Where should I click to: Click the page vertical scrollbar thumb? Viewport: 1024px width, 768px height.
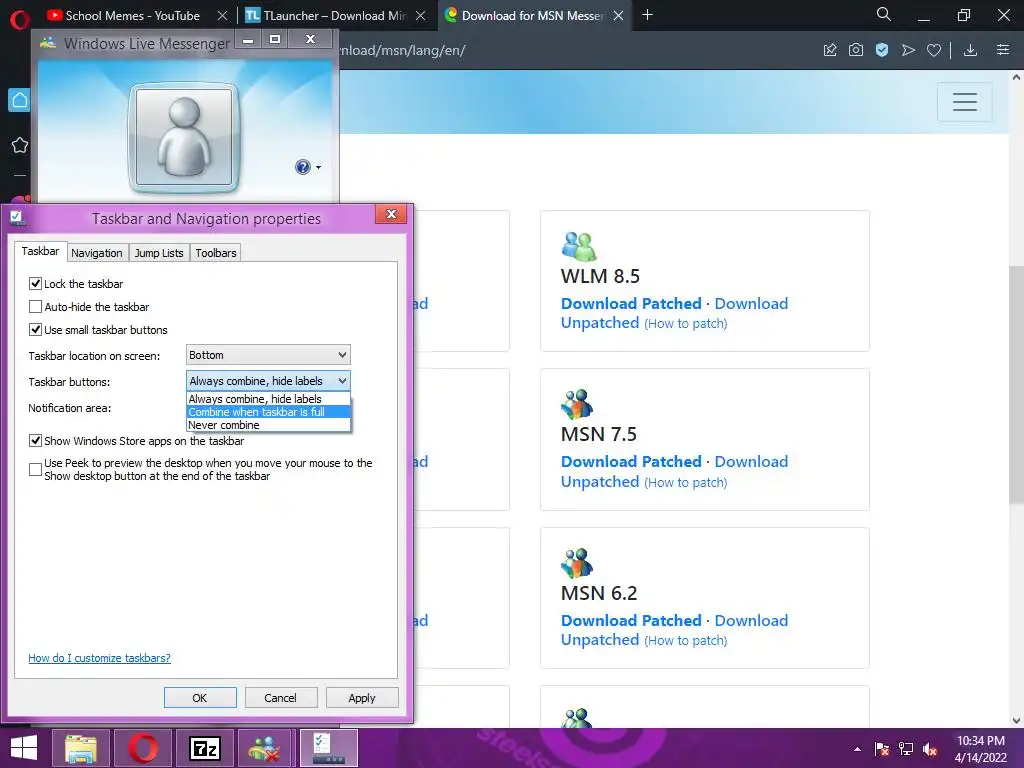point(1016,385)
